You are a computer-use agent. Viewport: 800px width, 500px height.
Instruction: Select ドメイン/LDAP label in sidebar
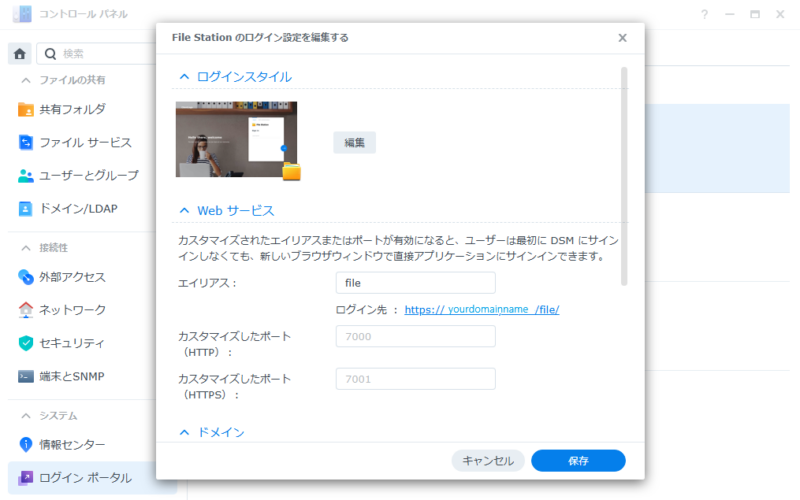point(79,209)
